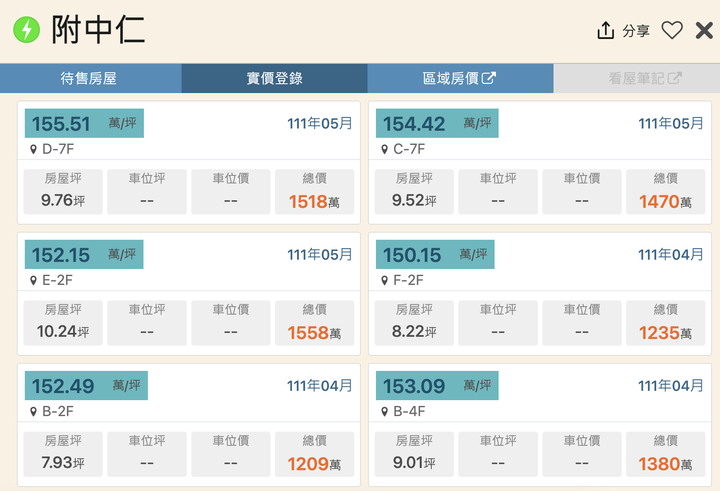Click the 1380萬 total price box

click(665, 454)
